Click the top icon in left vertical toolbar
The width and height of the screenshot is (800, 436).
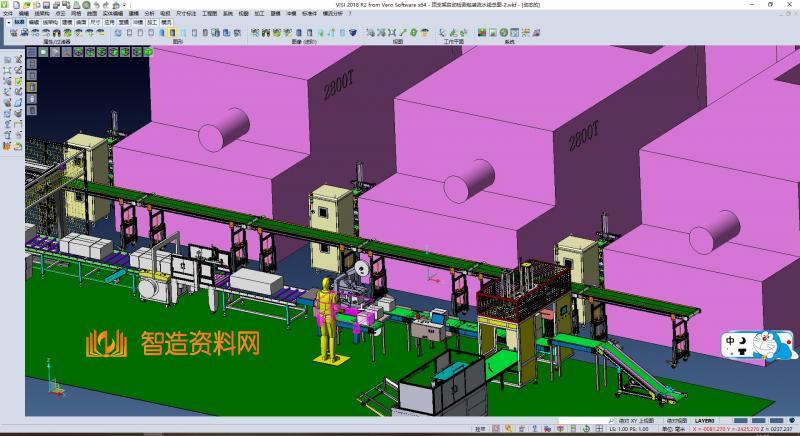click(x=8, y=60)
